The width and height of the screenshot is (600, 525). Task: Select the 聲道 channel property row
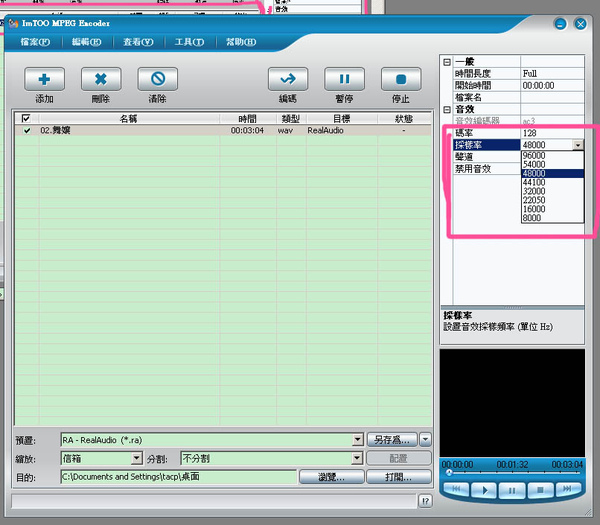click(487, 157)
